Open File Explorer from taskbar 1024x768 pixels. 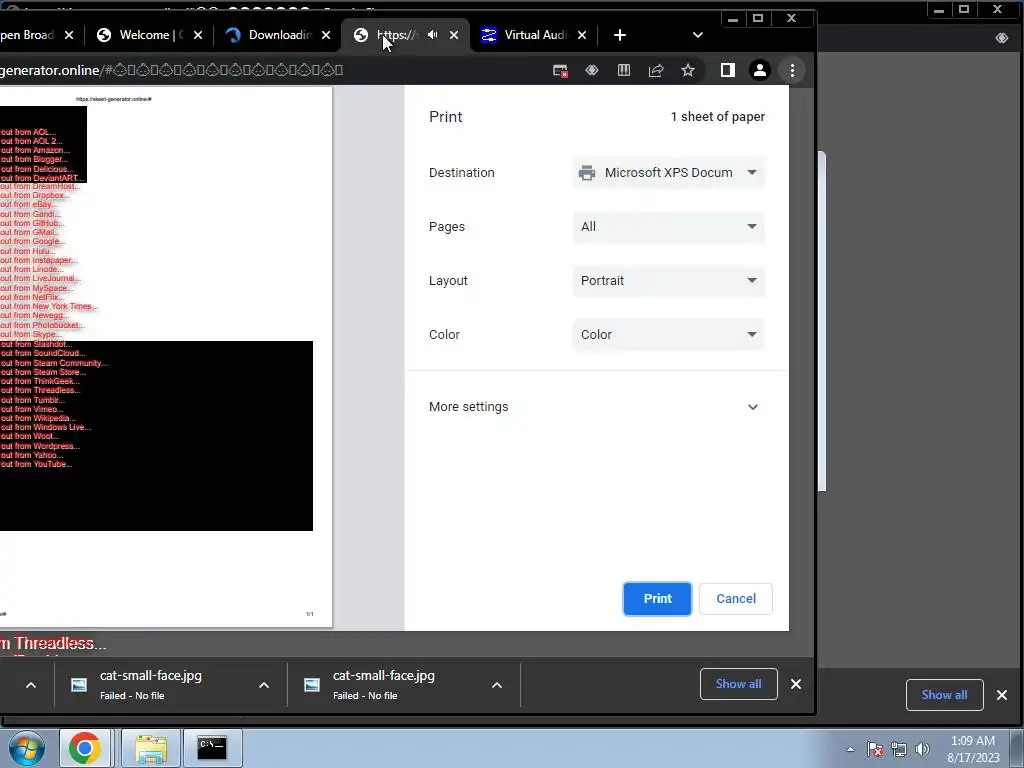tap(151, 748)
